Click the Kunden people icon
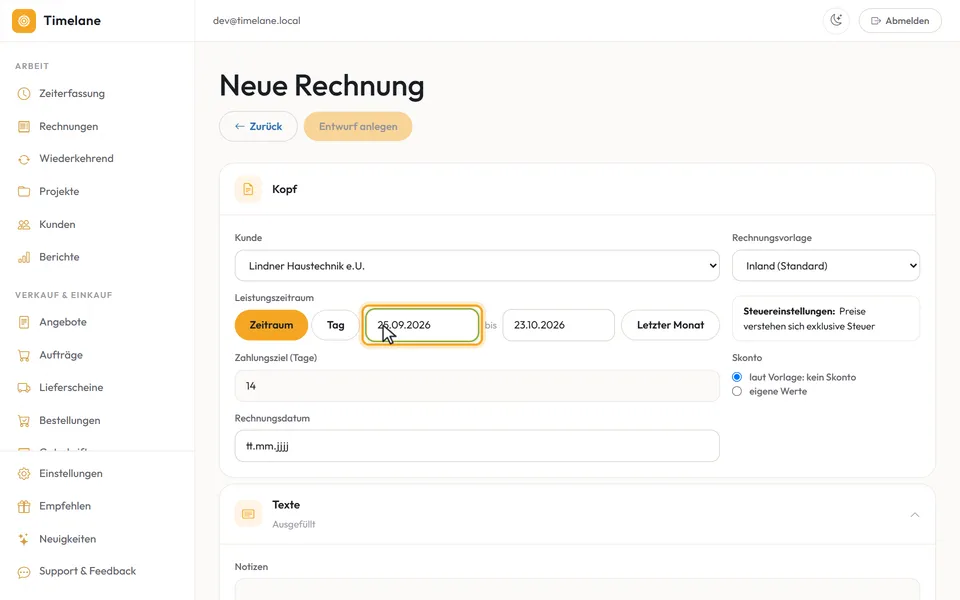The width and height of the screenshot is (960, 600). point(24,225)
